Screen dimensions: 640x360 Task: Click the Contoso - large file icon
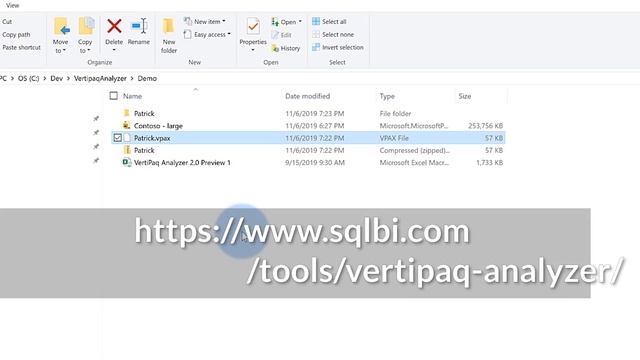[127, 125]
